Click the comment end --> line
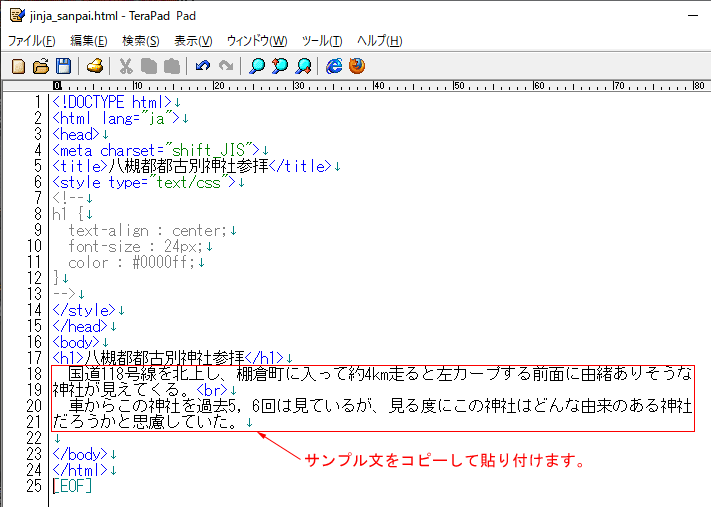 (64, 294)
